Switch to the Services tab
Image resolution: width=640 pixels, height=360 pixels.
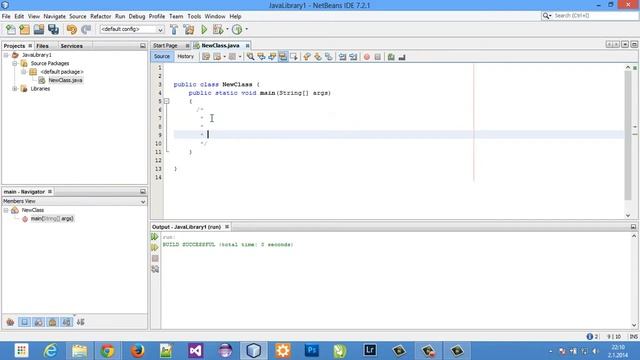(71, 46)
